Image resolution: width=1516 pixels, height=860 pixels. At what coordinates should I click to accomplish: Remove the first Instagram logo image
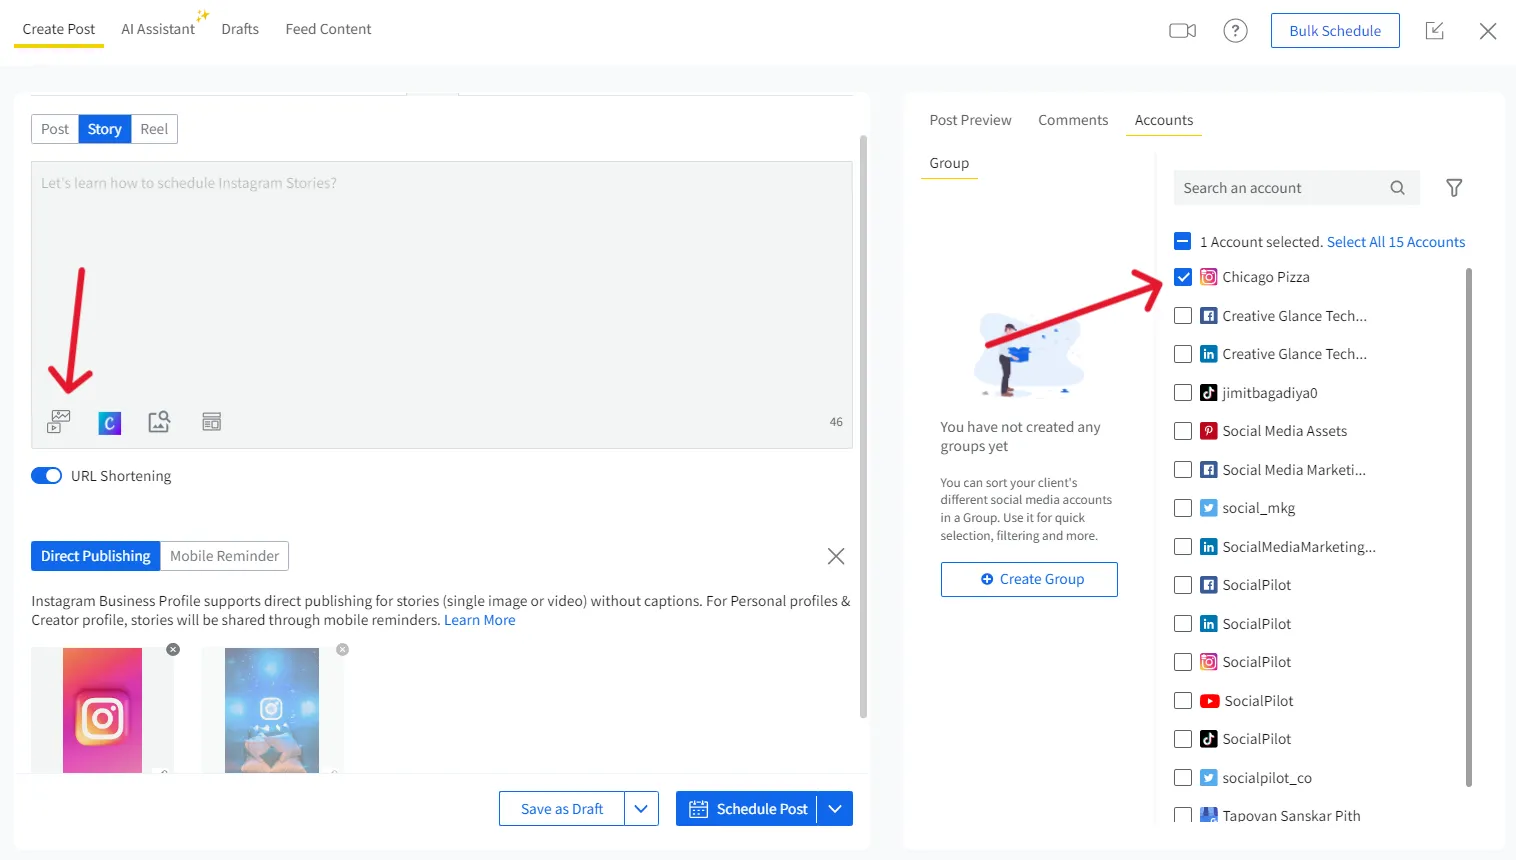point(173,649)
